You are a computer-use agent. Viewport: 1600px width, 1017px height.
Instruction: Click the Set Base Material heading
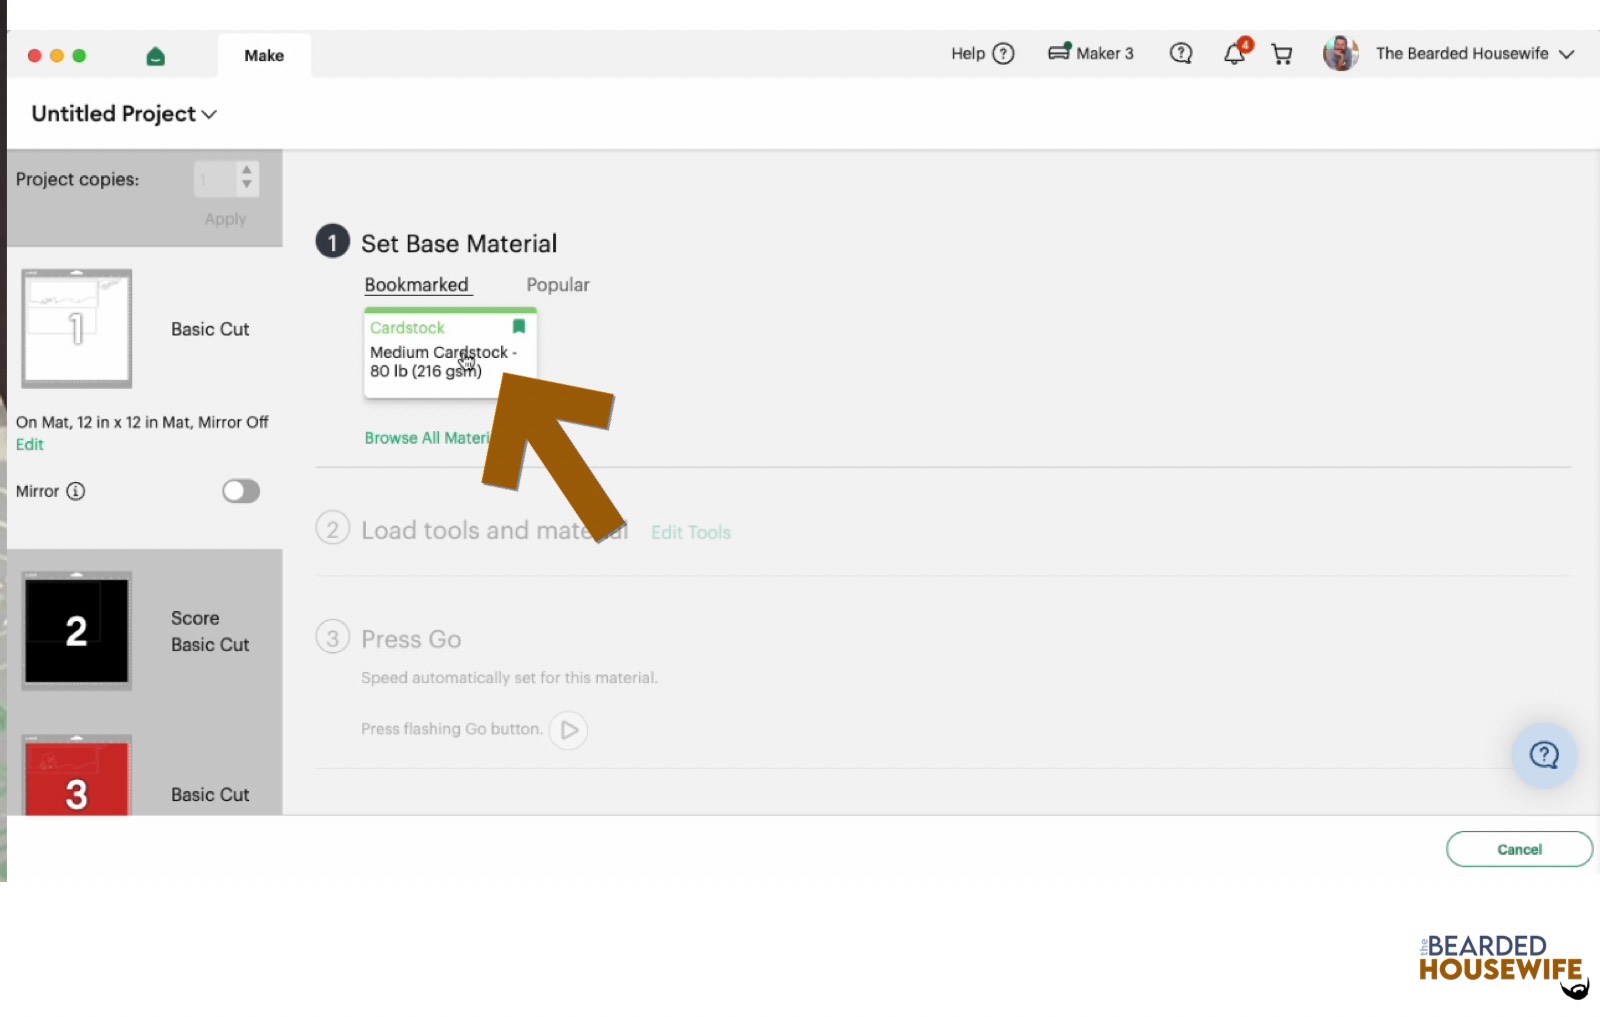coord(459,244)
